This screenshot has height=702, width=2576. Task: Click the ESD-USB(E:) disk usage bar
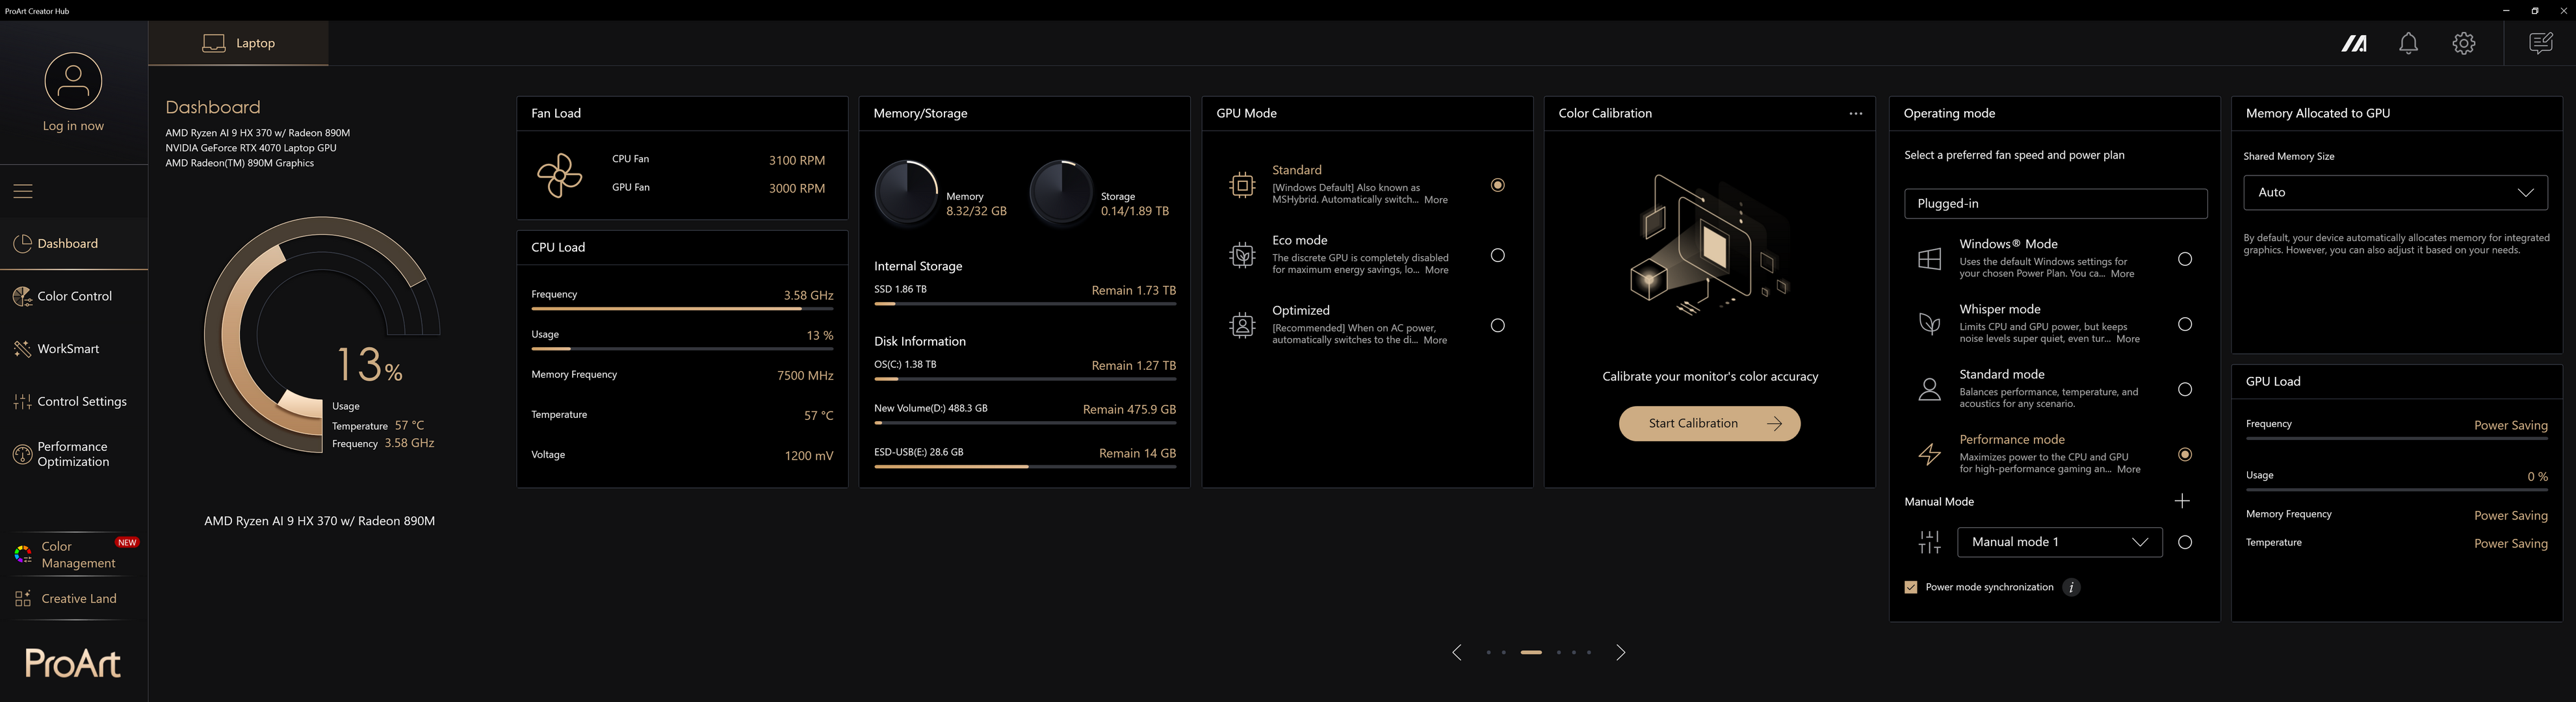pos(1025,467)
